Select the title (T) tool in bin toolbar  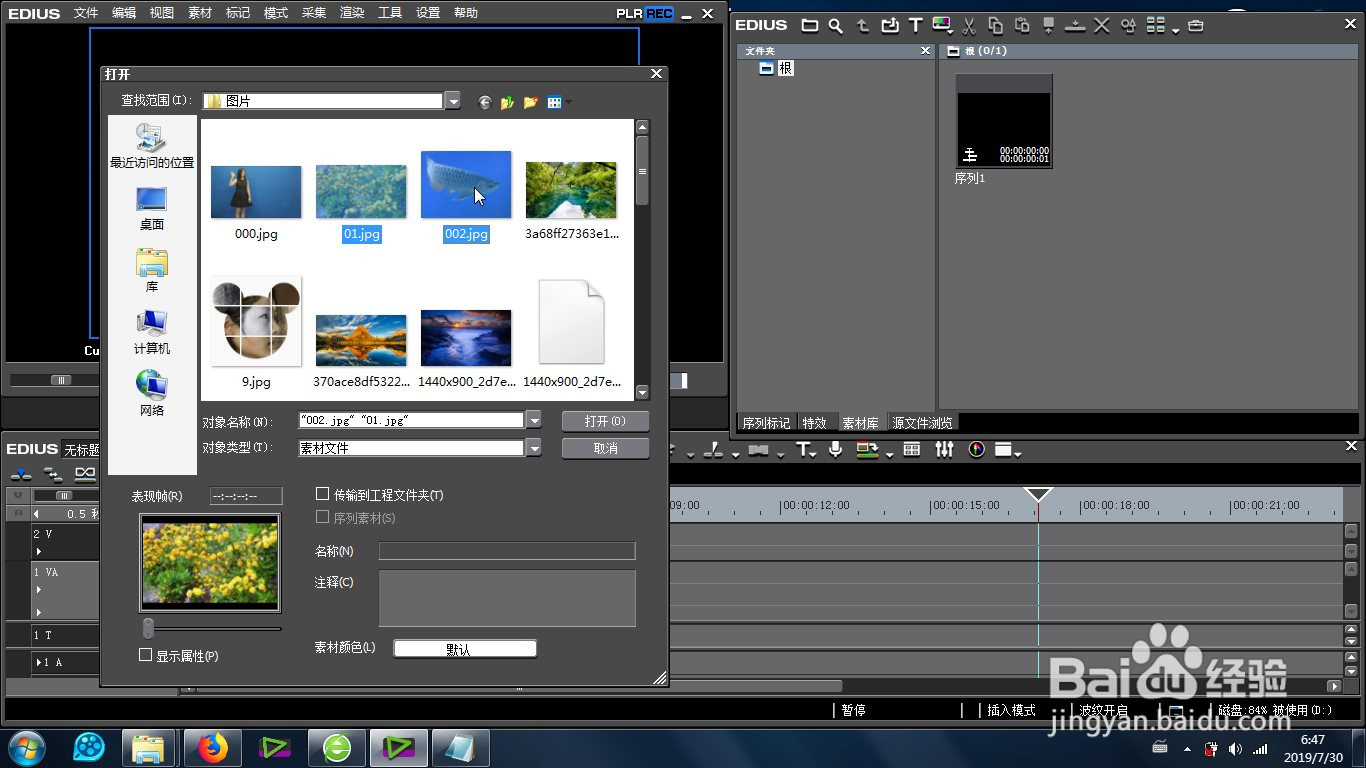915,25
